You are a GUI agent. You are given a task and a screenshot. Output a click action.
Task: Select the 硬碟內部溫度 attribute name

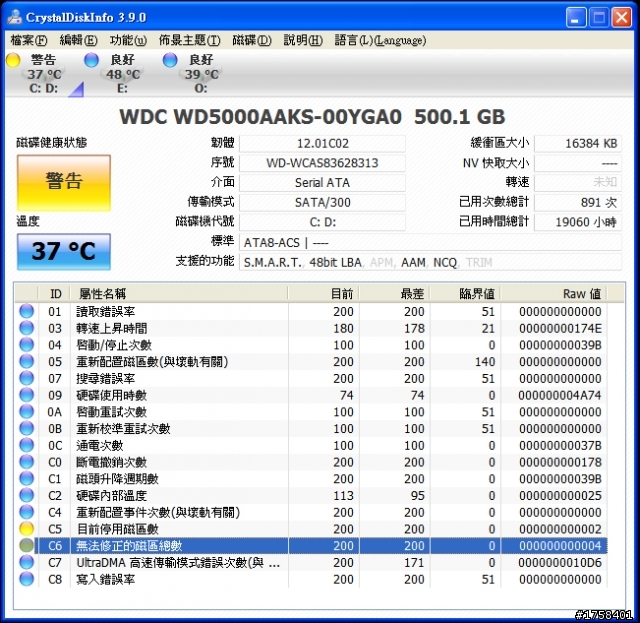point(112,496)
